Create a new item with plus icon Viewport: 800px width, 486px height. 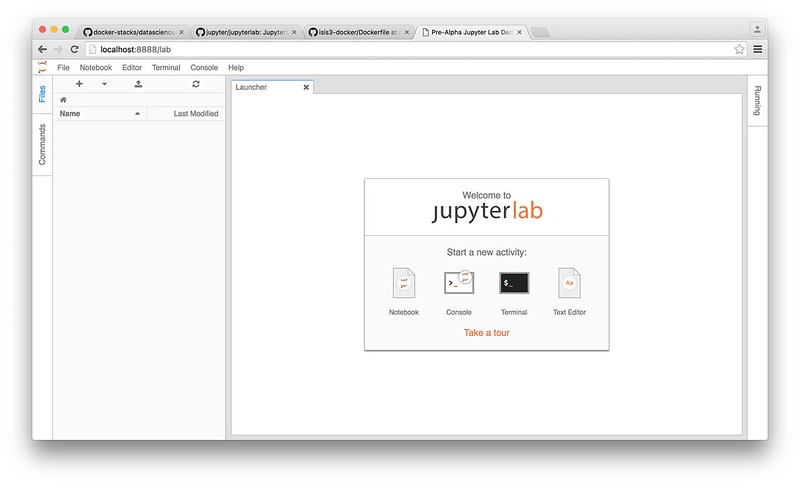(79, 84)
